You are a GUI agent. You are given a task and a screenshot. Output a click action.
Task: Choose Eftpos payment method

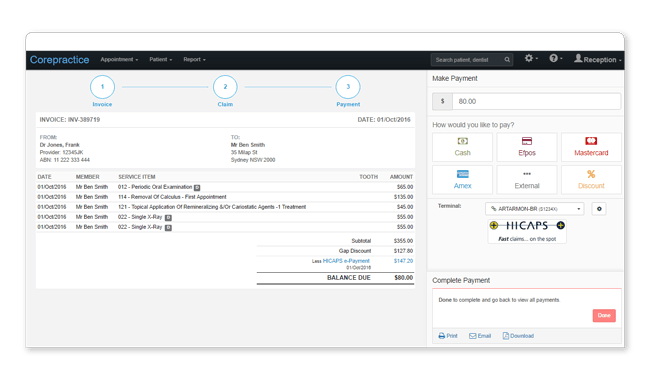(x=527, y=147)
